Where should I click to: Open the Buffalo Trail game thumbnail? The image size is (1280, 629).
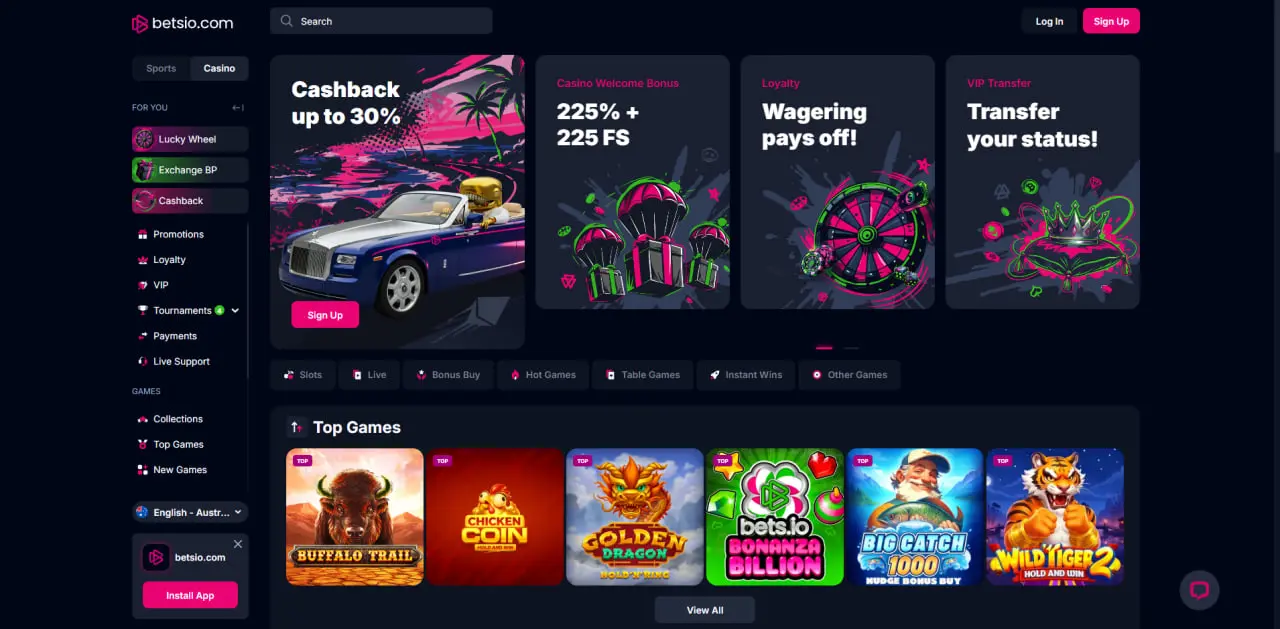pos(355,516)
